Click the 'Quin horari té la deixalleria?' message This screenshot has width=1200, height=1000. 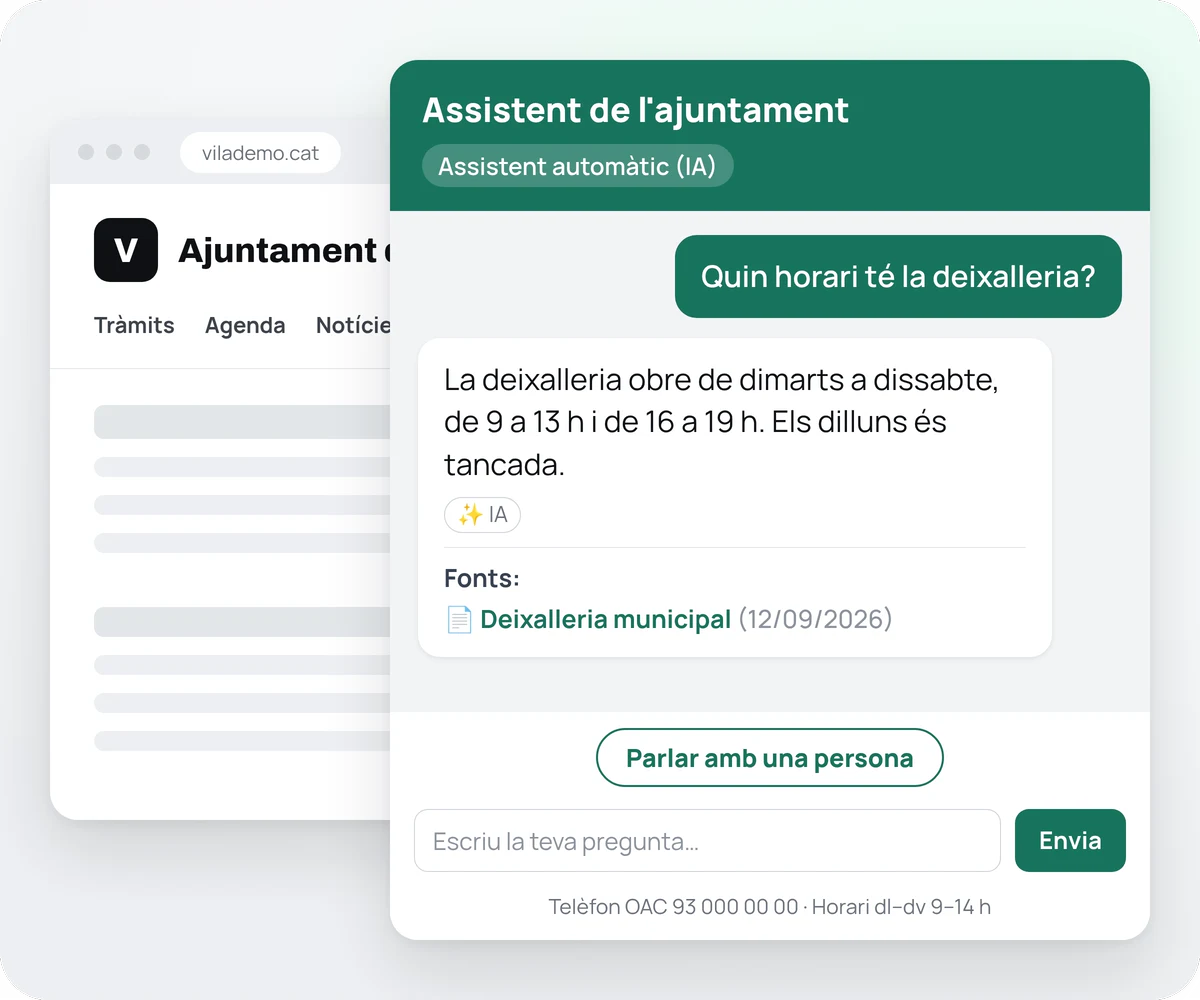tap(898, 276)
